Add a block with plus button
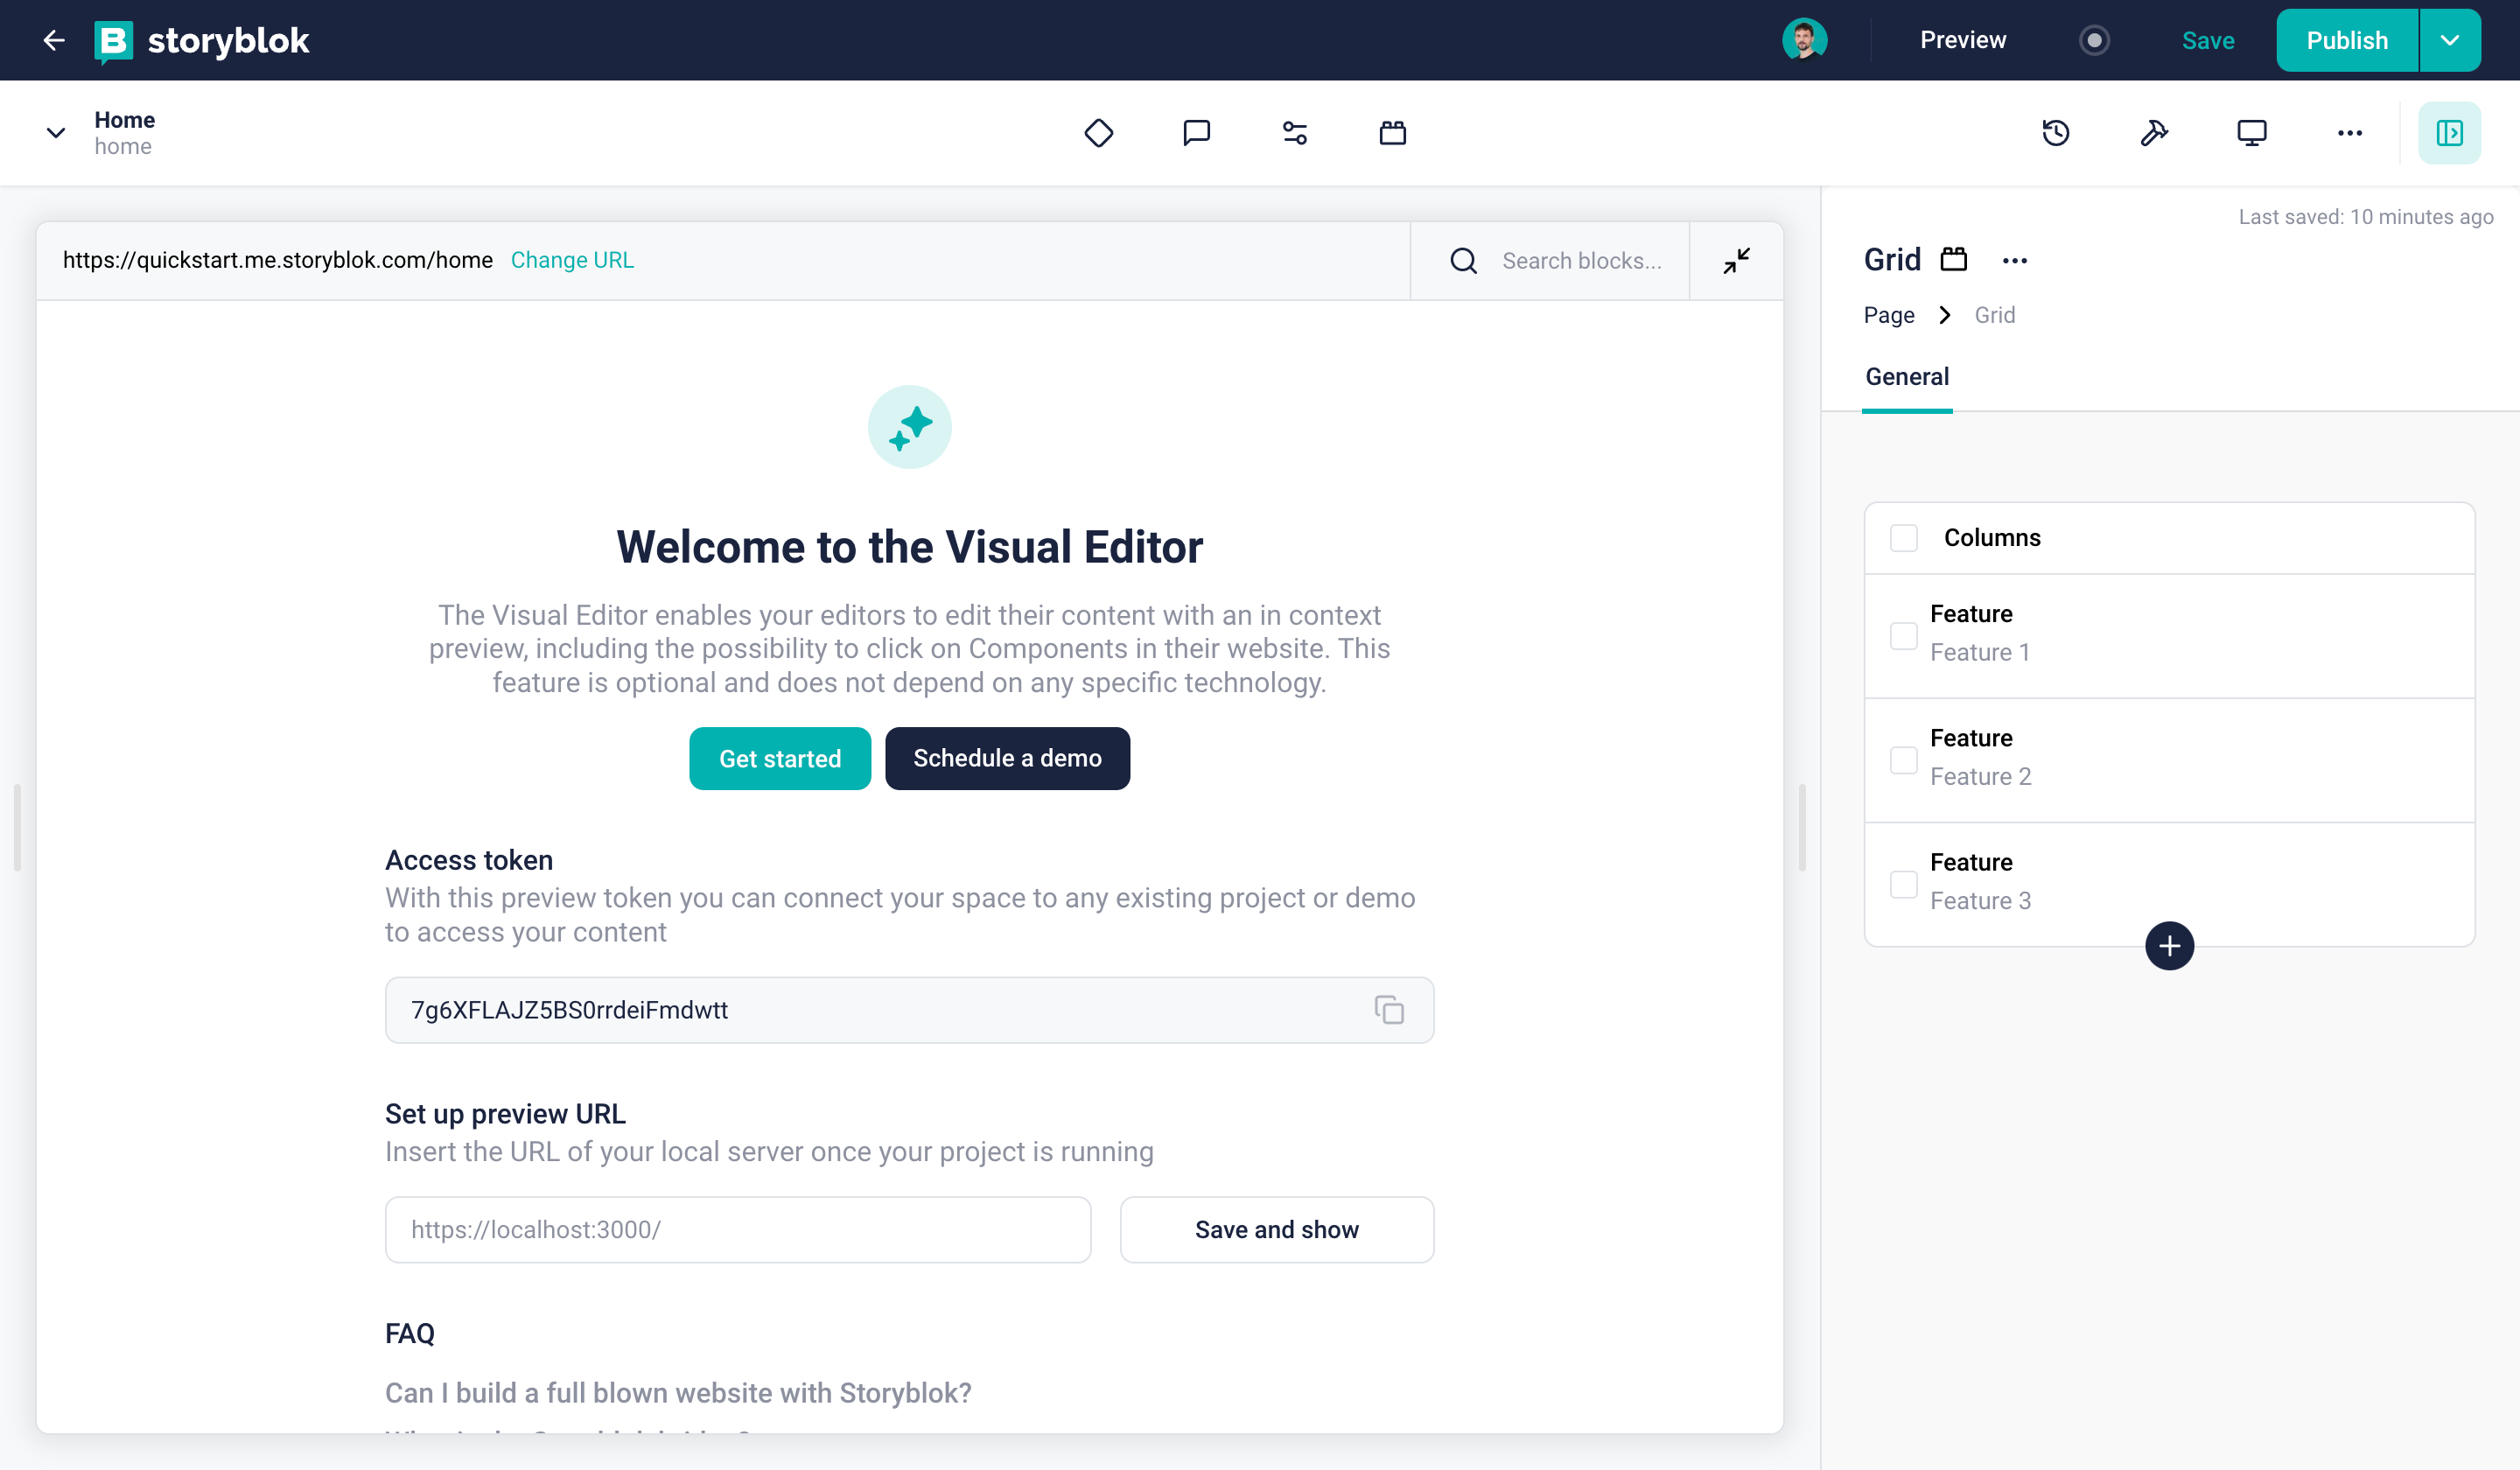This screenshot has height=1470, width=2520. click(2169, 946)
